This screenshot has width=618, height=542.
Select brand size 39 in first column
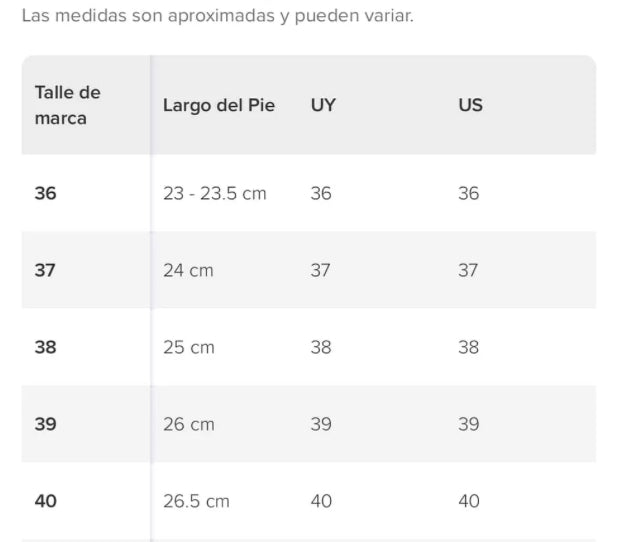pos(46,424)
